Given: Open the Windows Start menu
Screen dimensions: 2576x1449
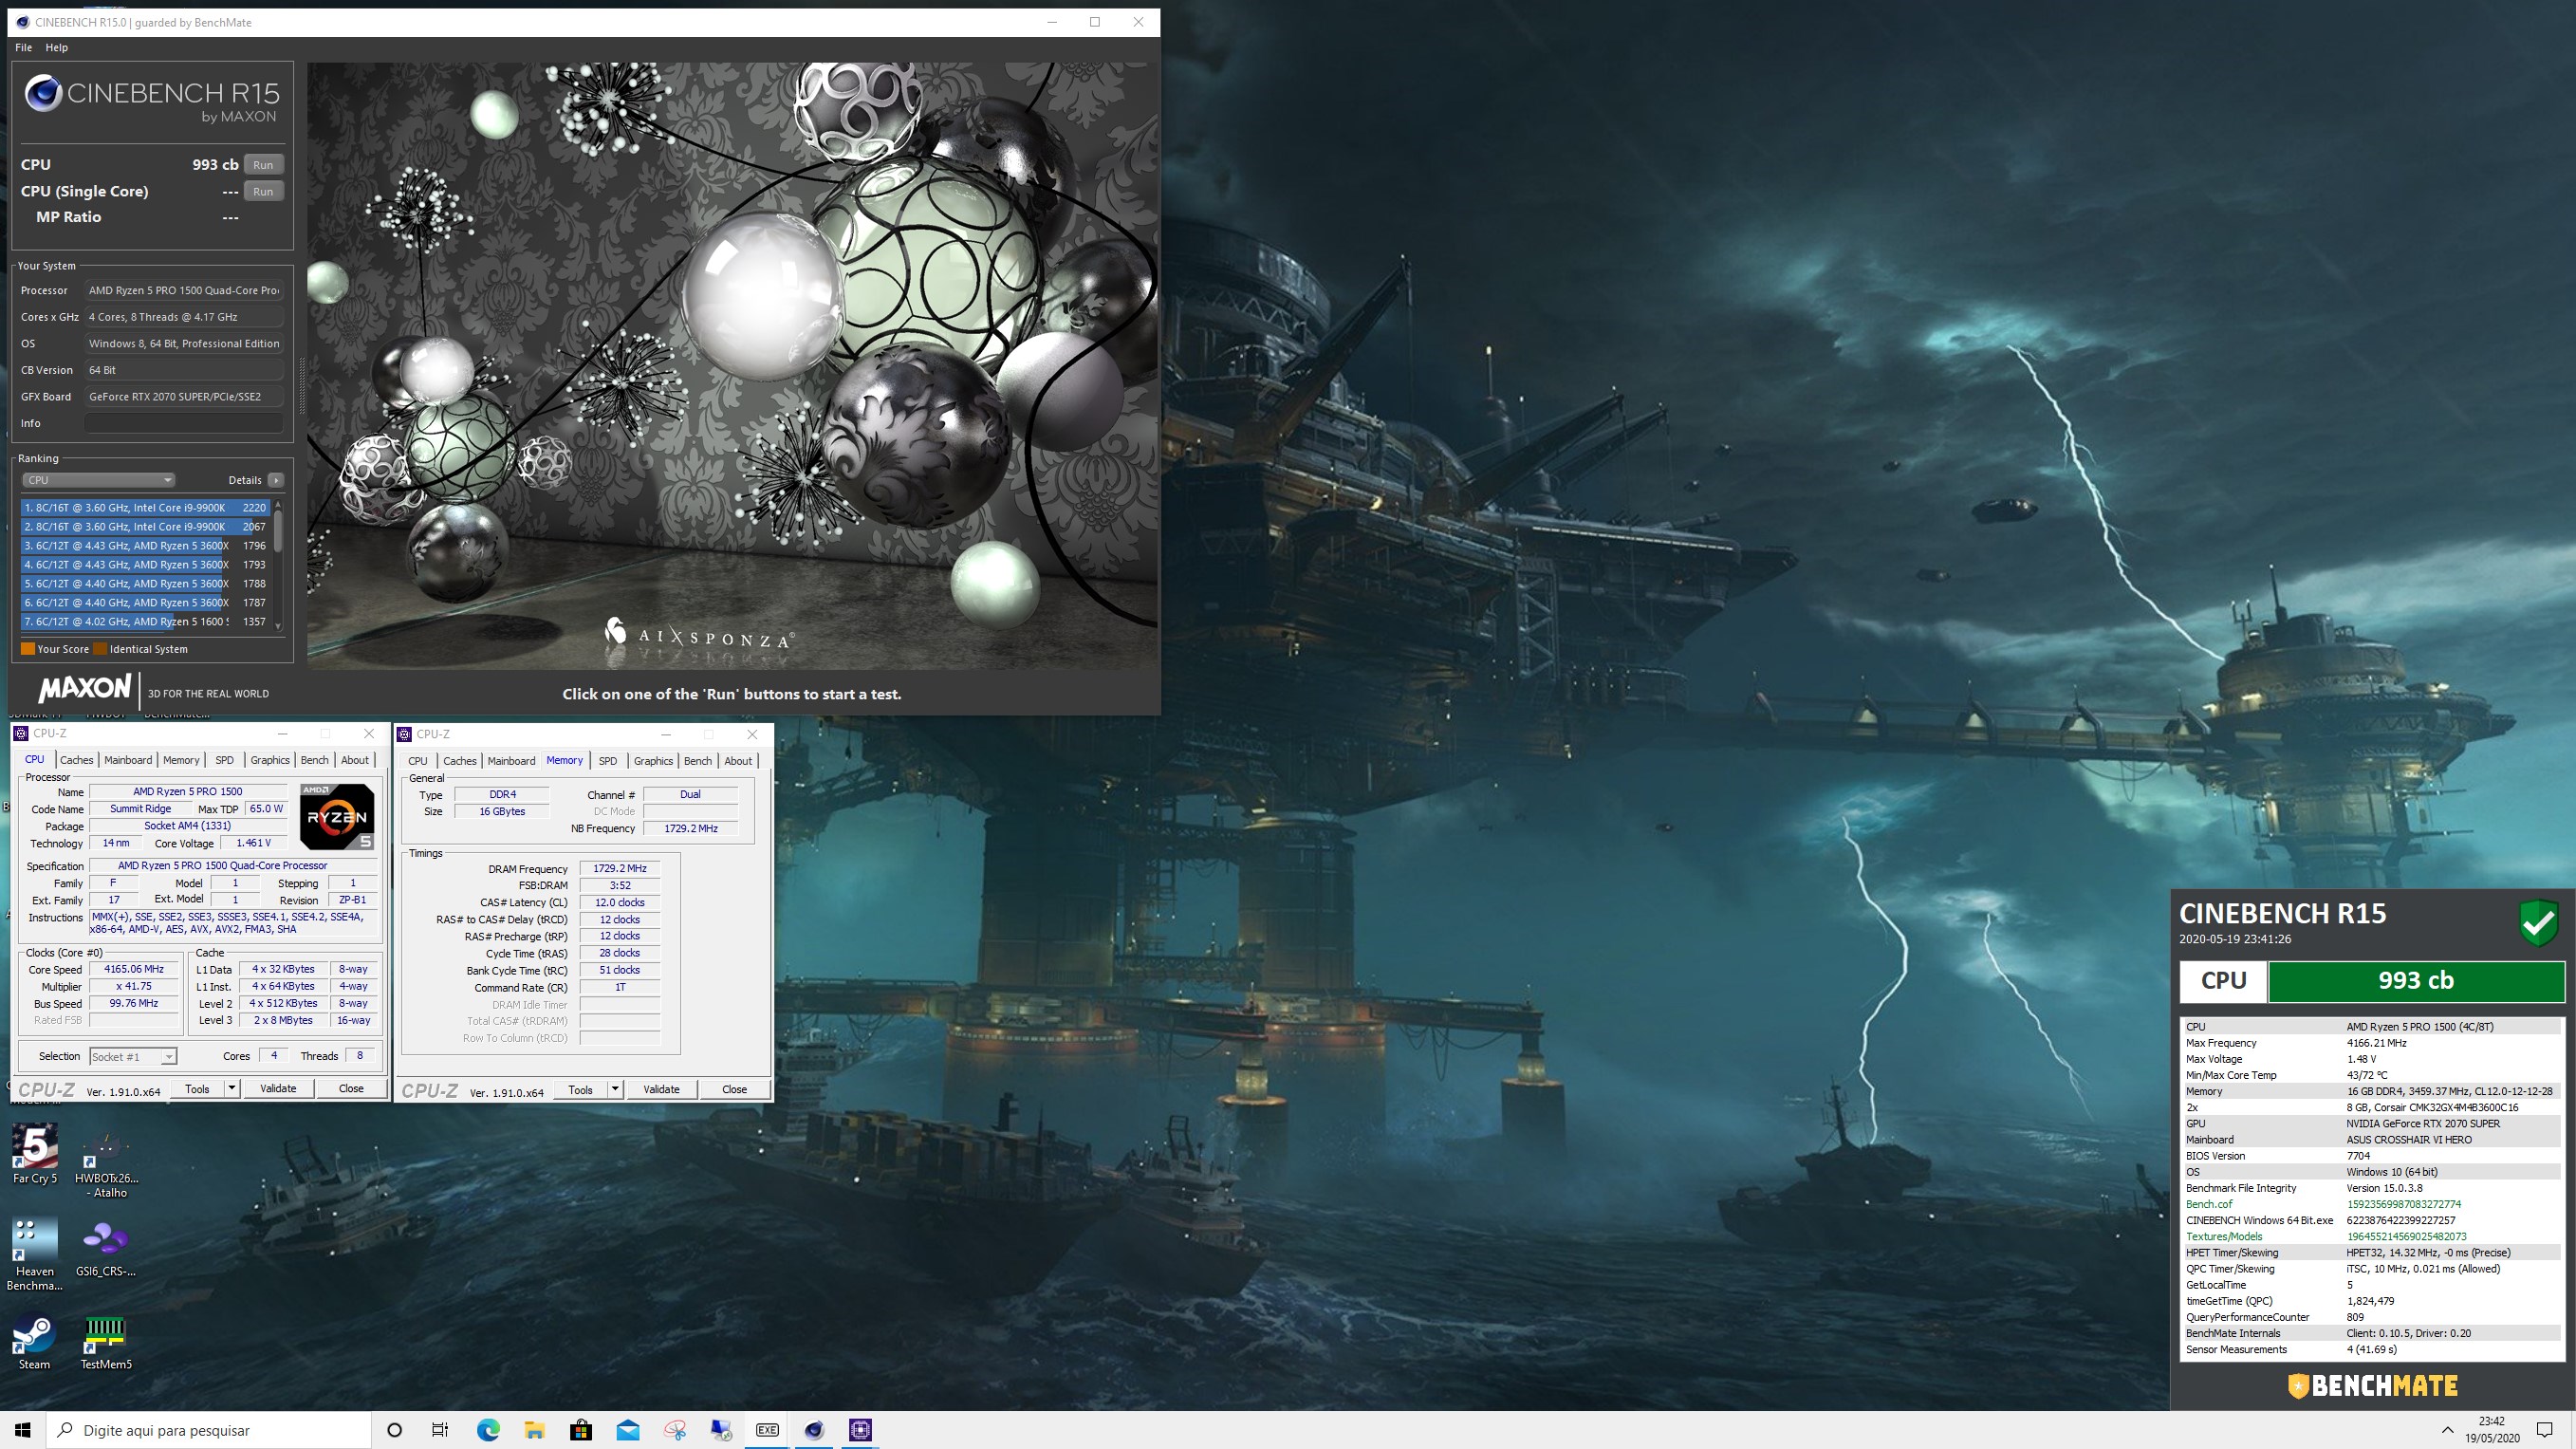Looking at the screenshot, I should point(23,1430).
